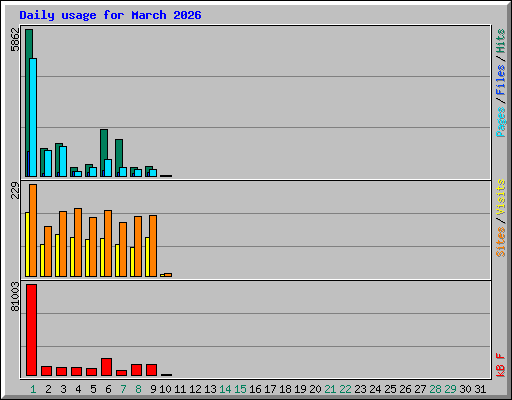This screenshot has width=512, height=400.
Task: Select the orange Sites bar for day 2
Action: [48, 251]
